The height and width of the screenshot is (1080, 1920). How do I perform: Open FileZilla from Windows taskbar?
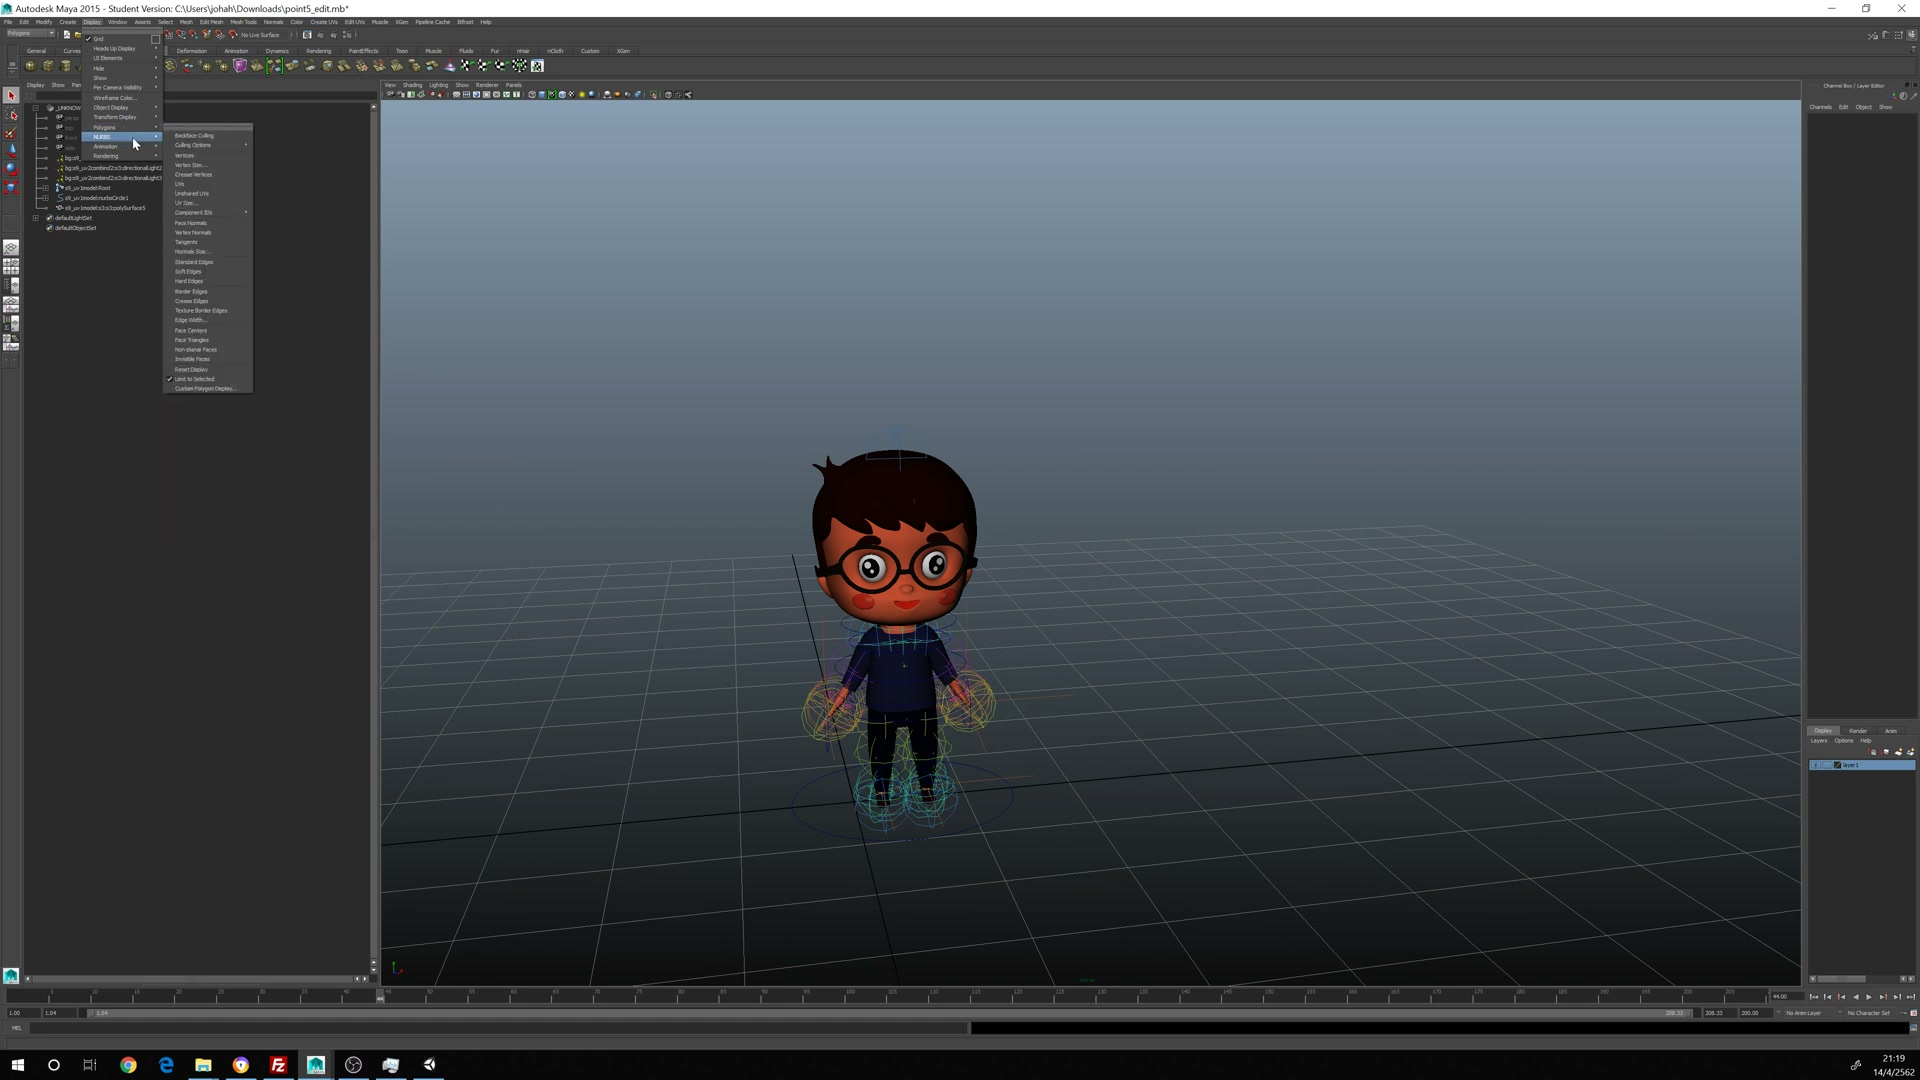point(278,1065)
